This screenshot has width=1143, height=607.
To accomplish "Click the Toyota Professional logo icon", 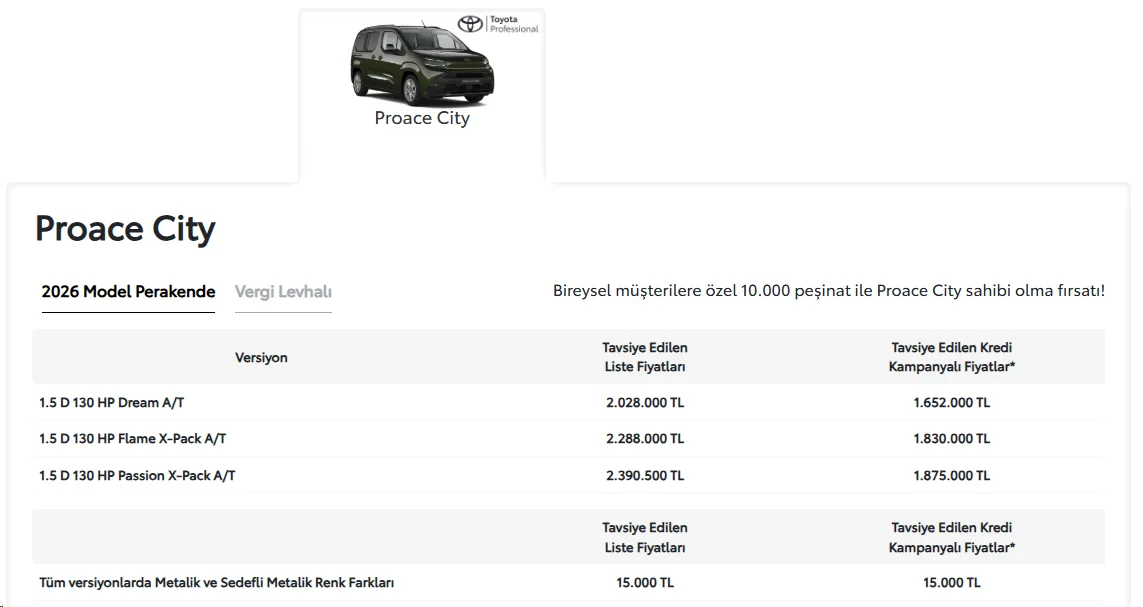I will tap(498, 24).
